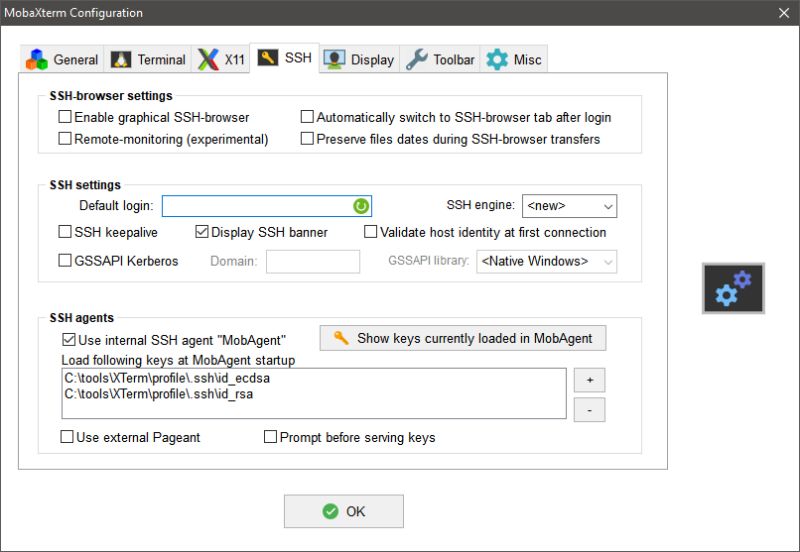Switch to the General tab
The width and height of the screenshot is (800, 552).
pyautogui.click(x=62, y=59)
